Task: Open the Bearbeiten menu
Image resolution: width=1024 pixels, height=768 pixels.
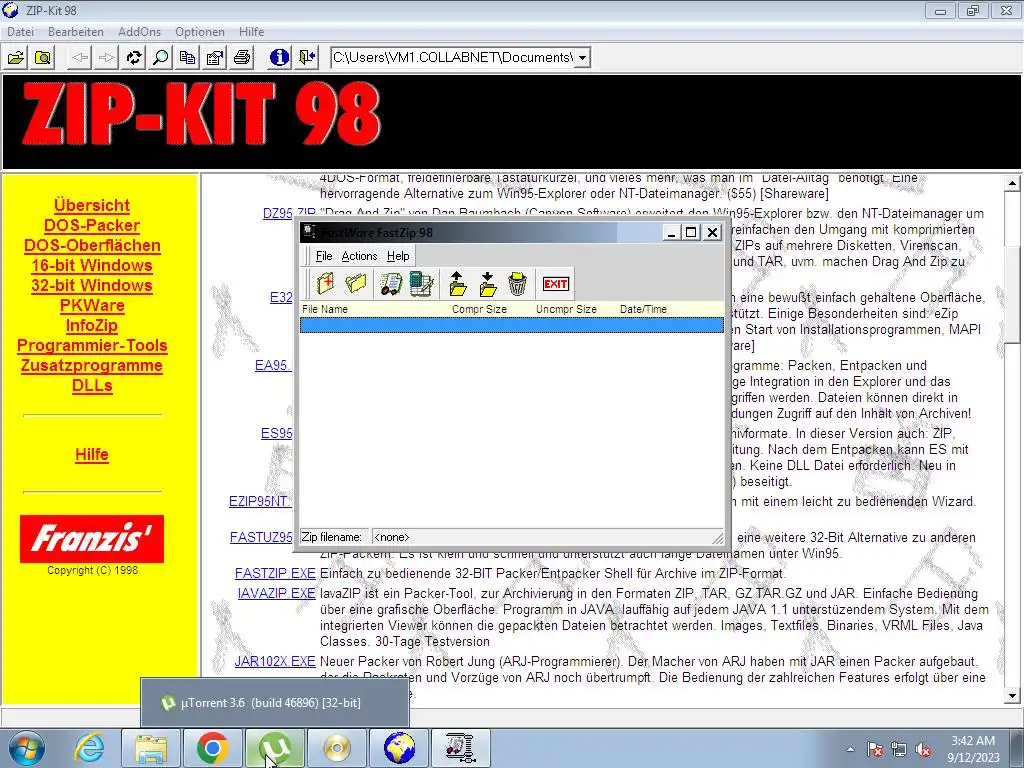Action: tap(76, 31)
